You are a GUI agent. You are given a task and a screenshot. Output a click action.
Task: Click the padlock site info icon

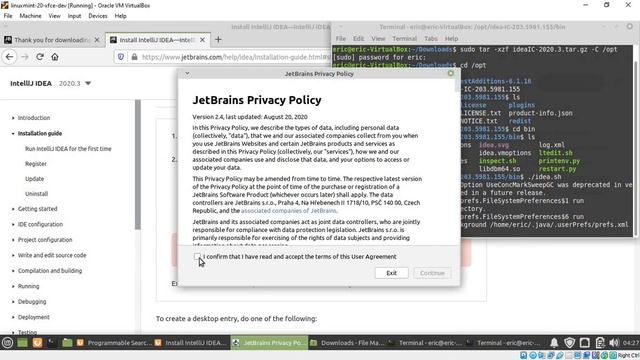tap(134, 57)
